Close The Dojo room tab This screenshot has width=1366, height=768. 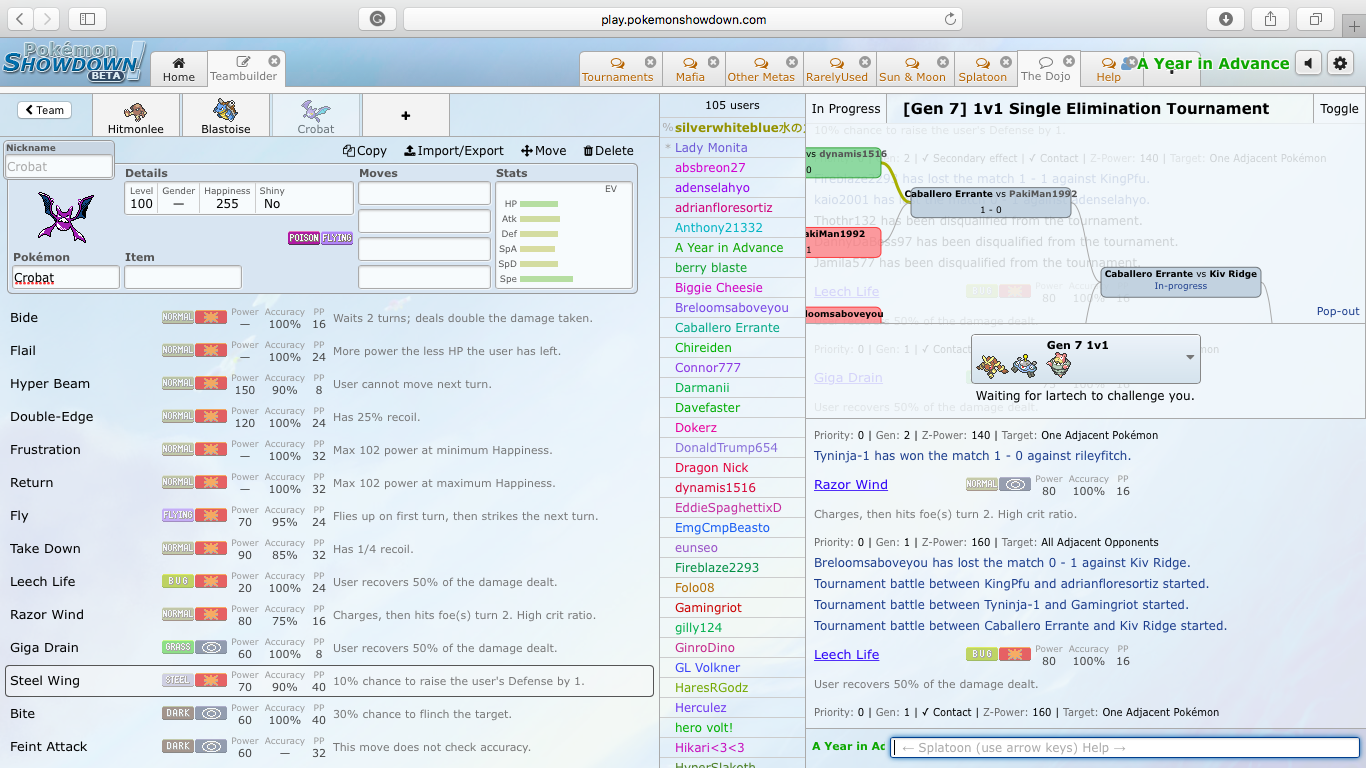1069,61
